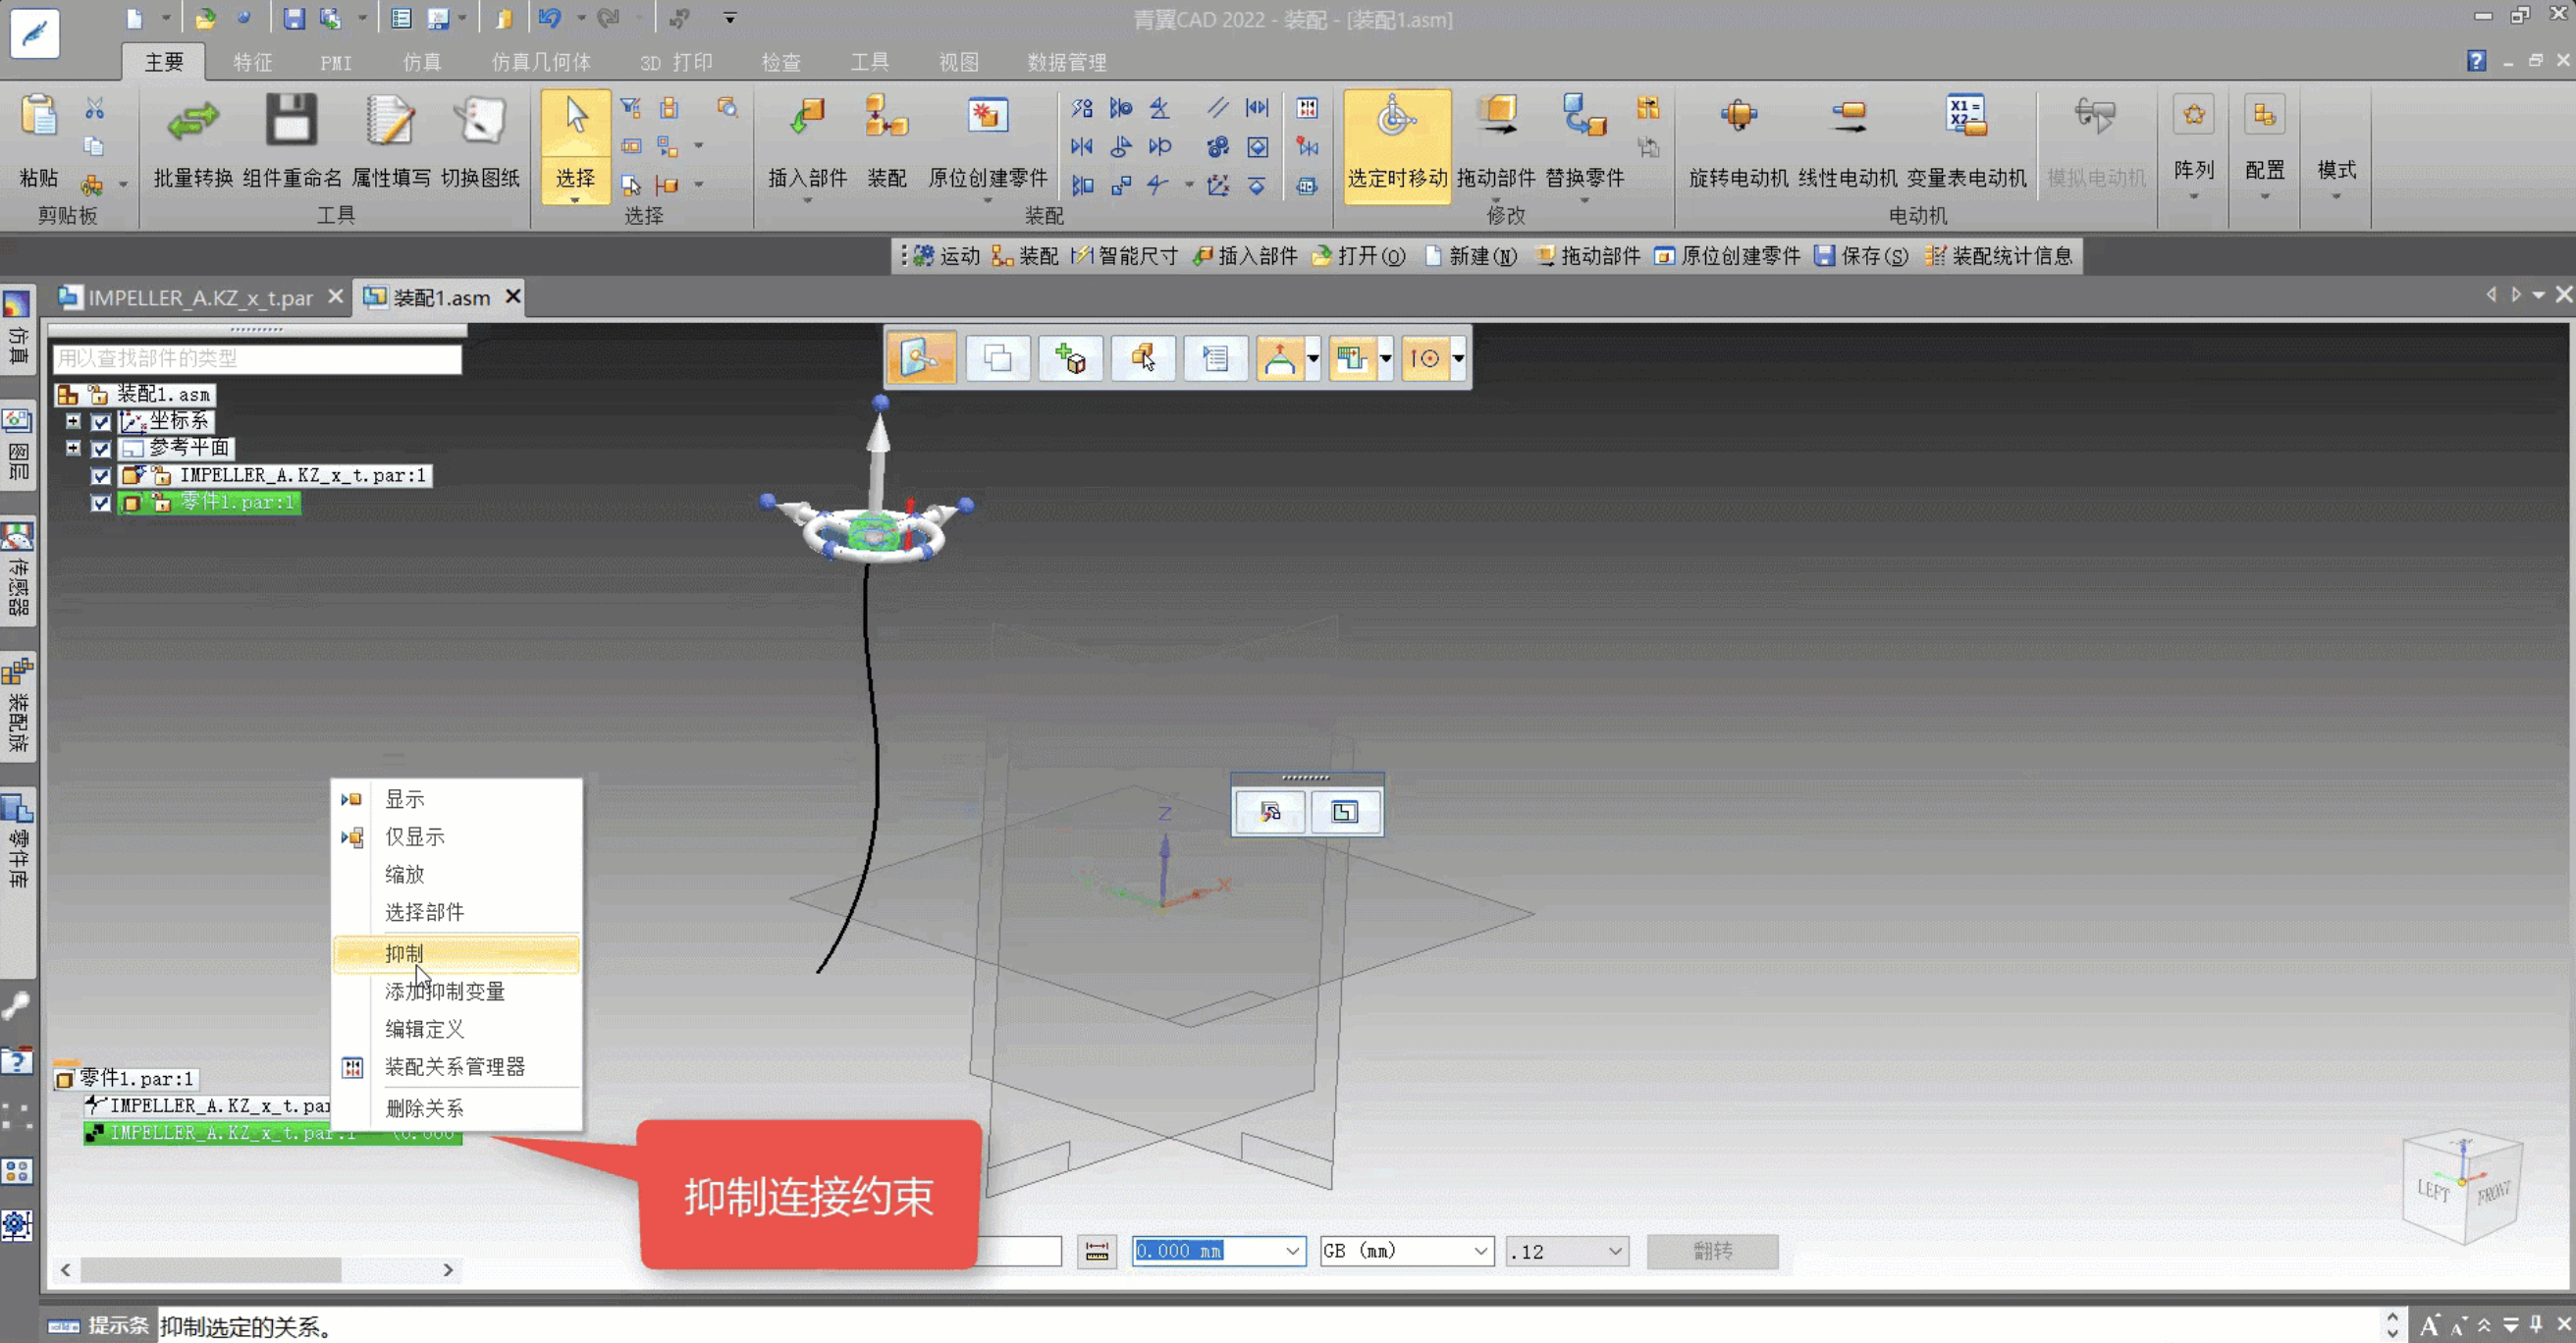Image resolution: width=2576 pixels, height=1343 pixels.
Task: Click the Switch Drawing (切换图纸) icon
Action: point(480,120)
